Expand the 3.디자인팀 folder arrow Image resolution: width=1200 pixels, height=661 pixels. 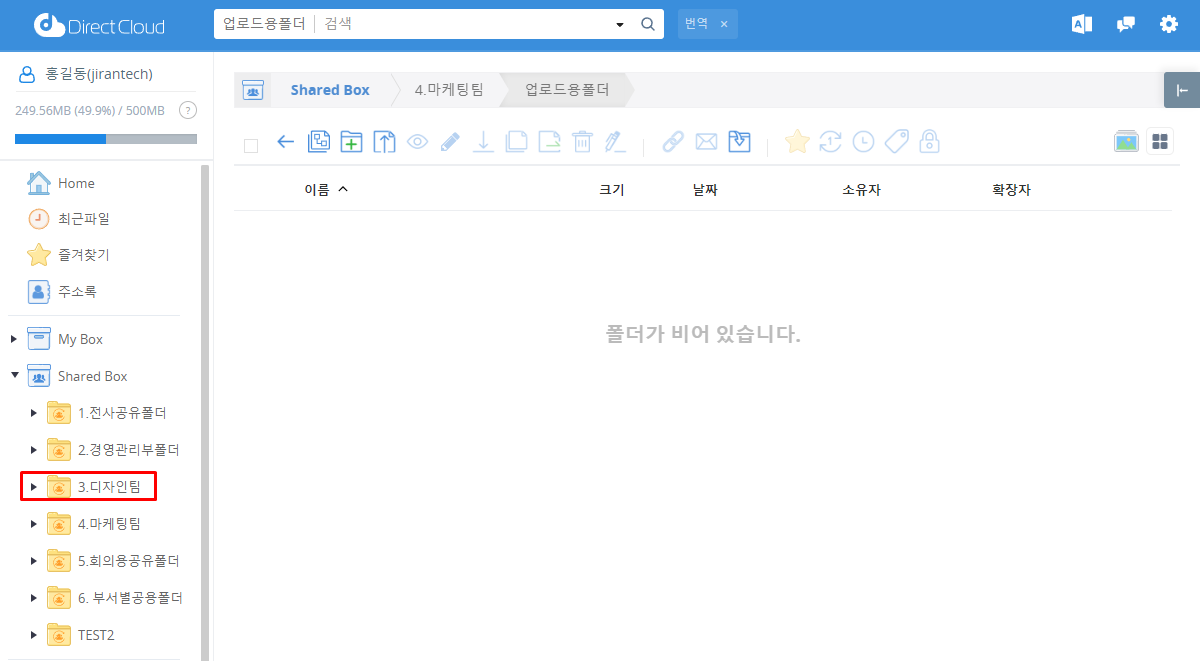(x=34, y=487)
